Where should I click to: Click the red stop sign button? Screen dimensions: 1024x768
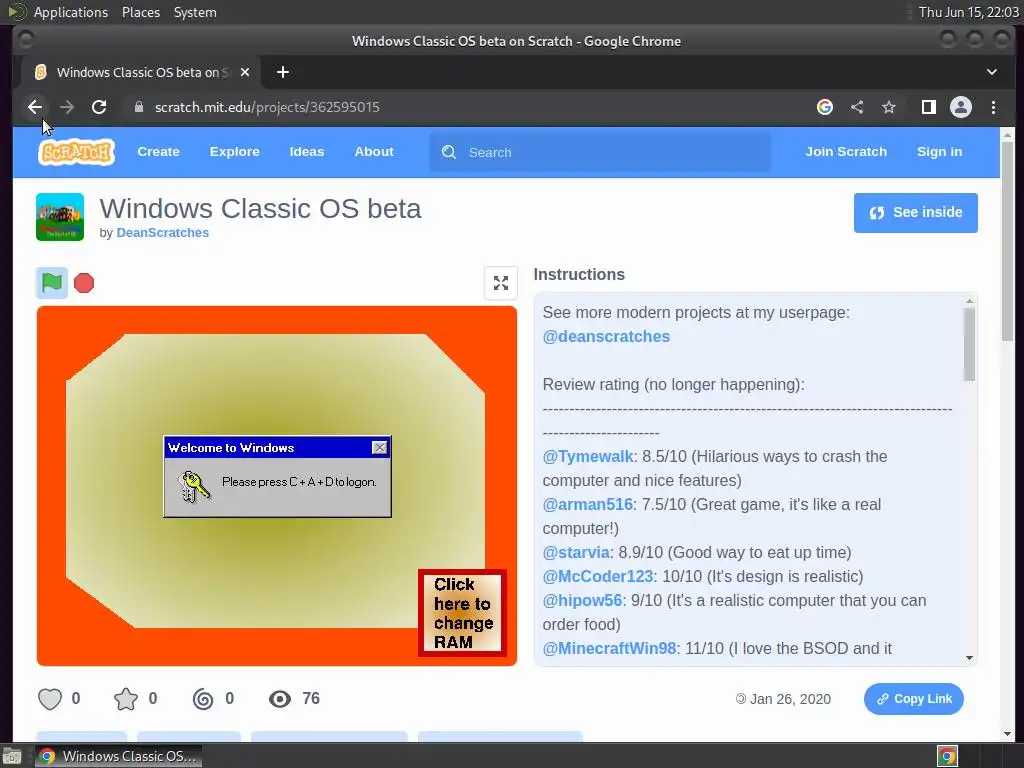pos(84,283)
